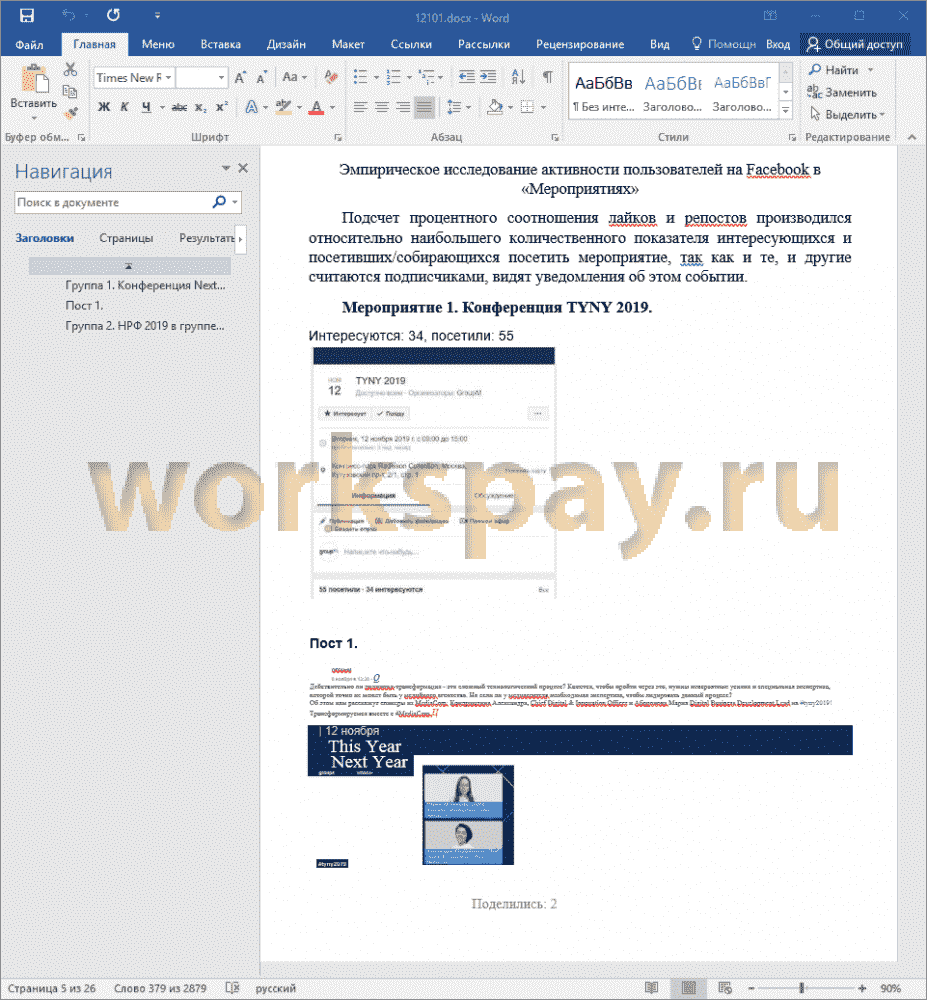927x1000 pixels.
Task: Center the paragraph text
Action: [x=382, y=107]
